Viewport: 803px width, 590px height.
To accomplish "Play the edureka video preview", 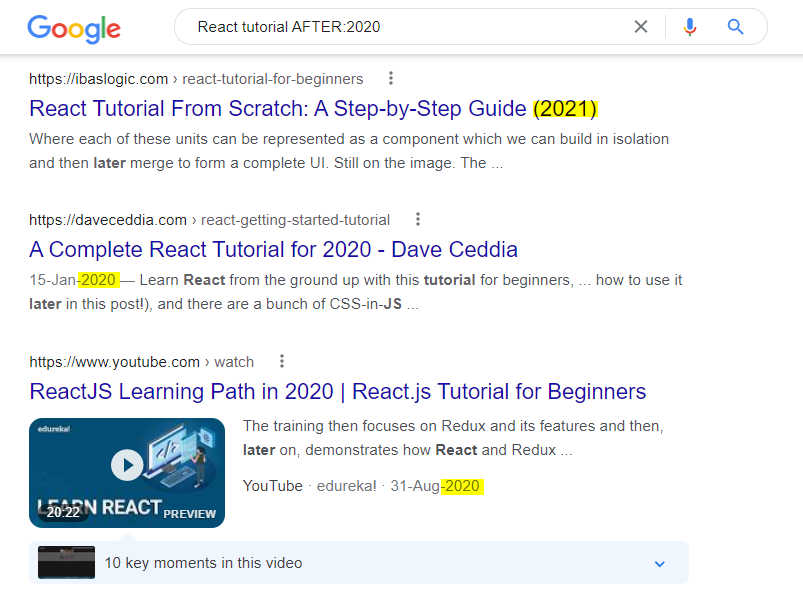I will point(127,465).
